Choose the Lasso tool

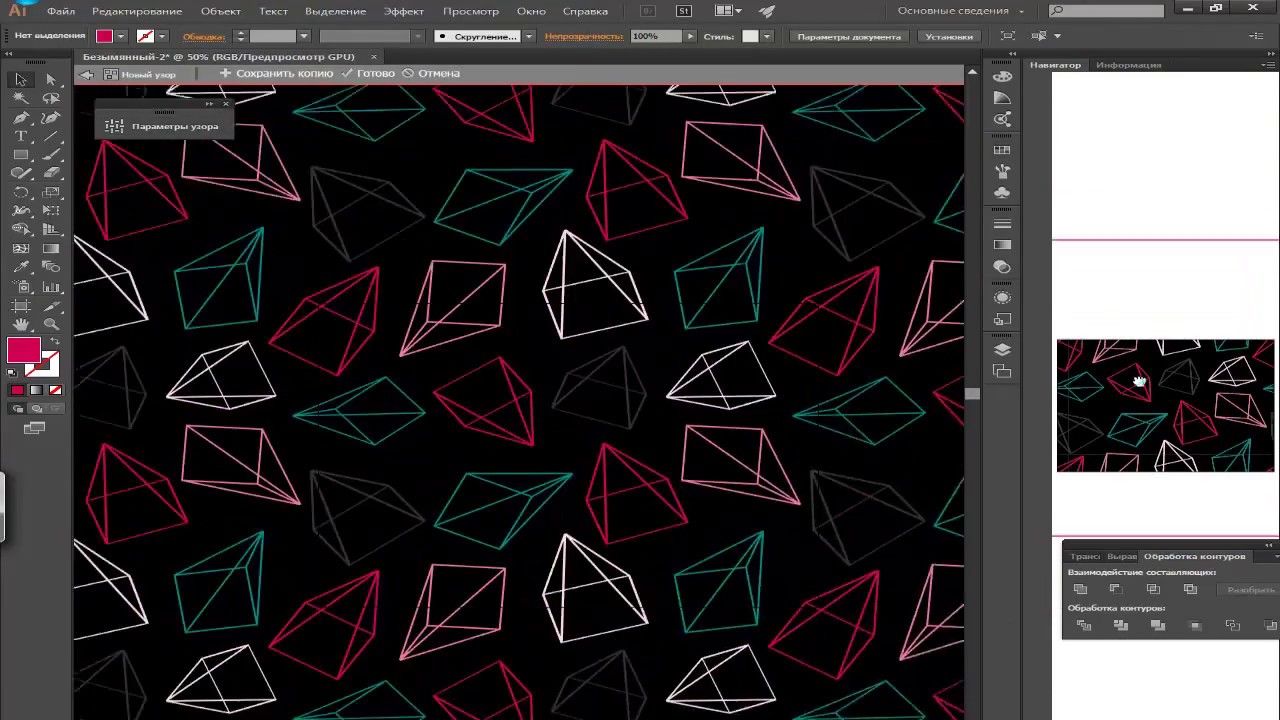(x=51, y=98)
